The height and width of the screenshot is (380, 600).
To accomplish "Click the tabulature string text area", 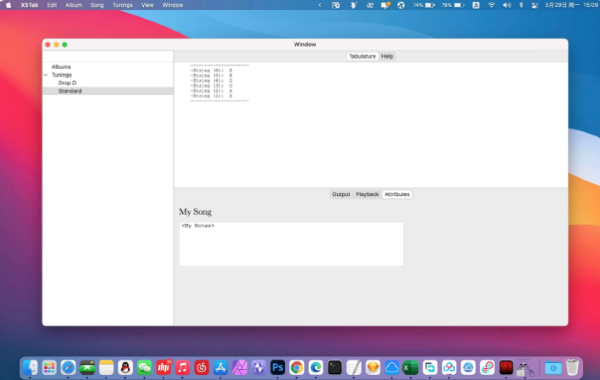I will tap(371, 125).
